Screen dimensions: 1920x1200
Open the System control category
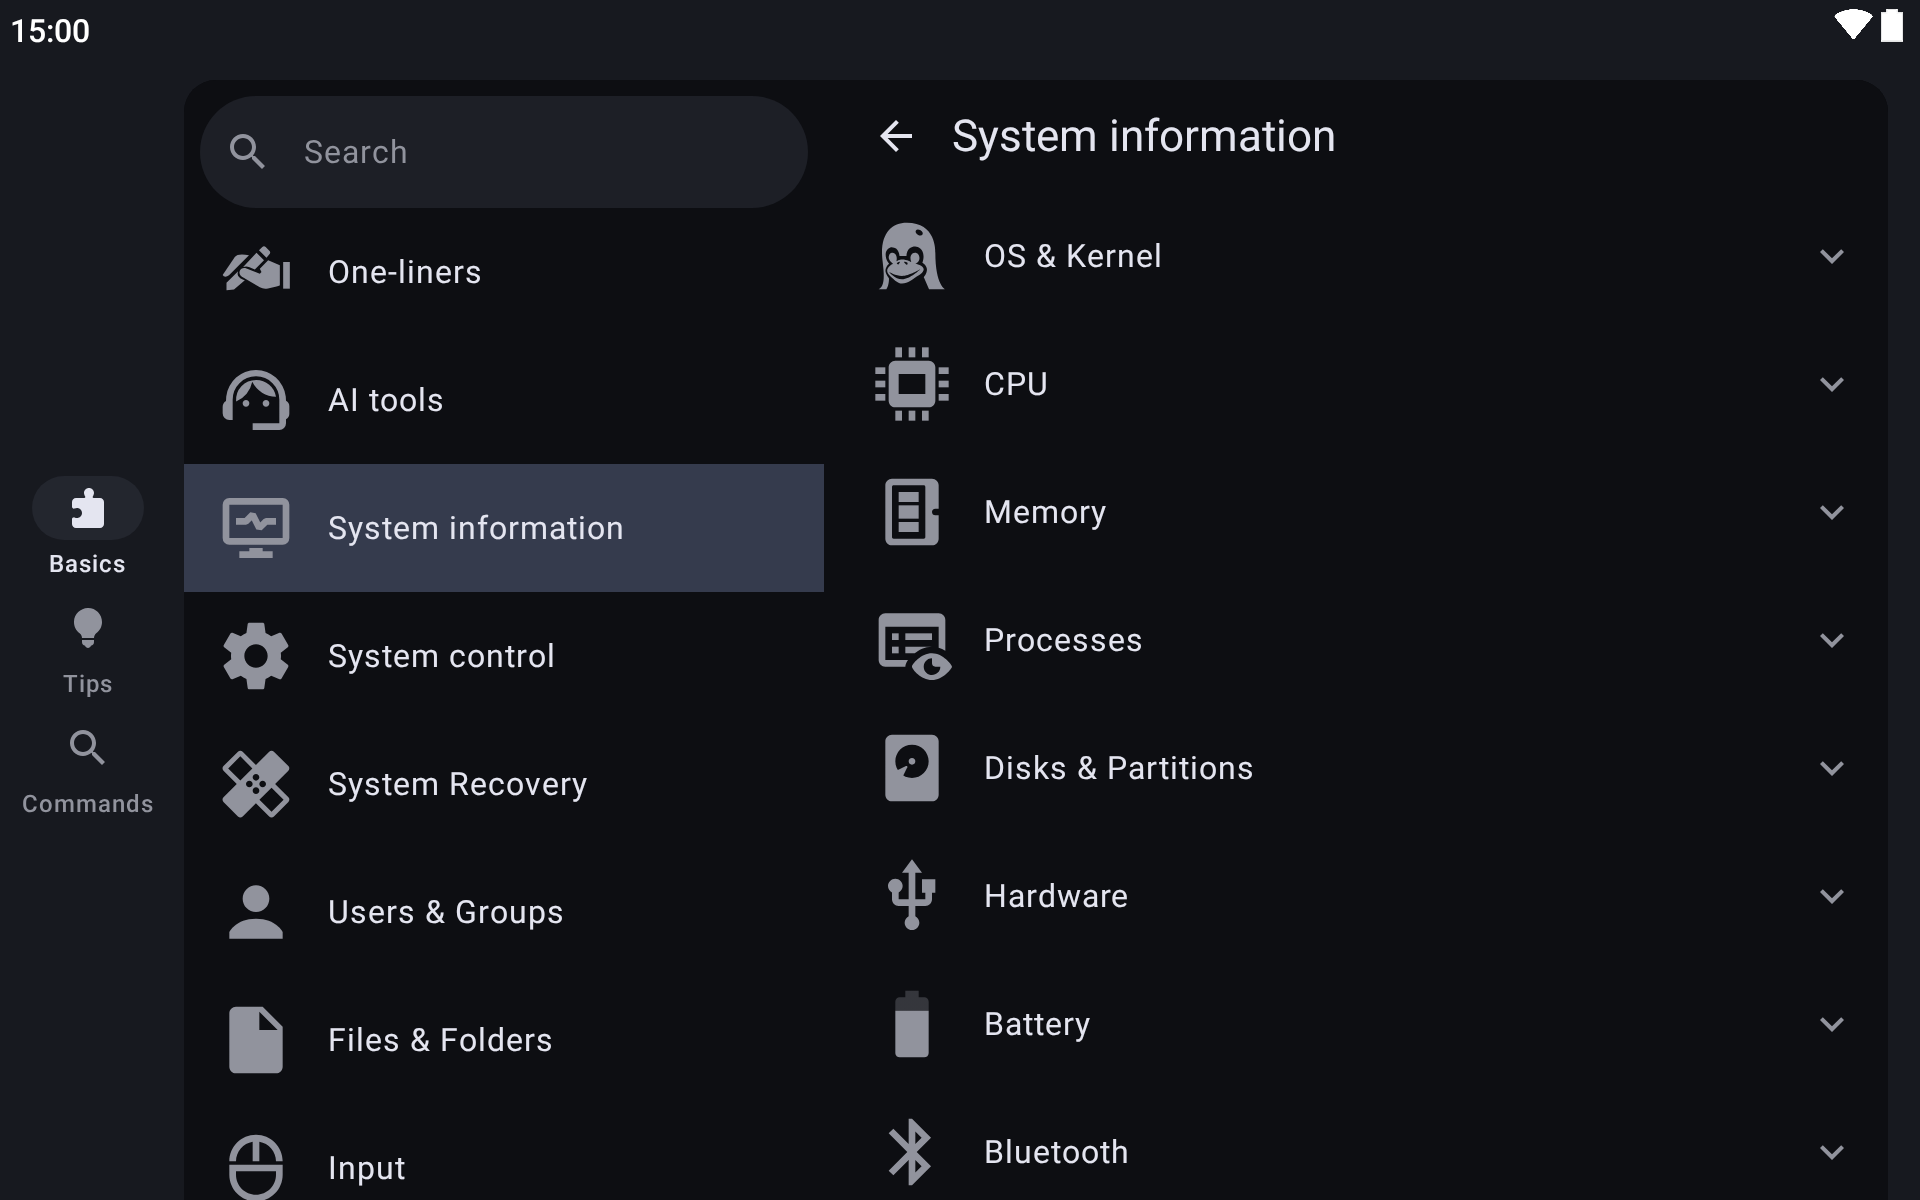pyautogui.click(x=504, y=656)
